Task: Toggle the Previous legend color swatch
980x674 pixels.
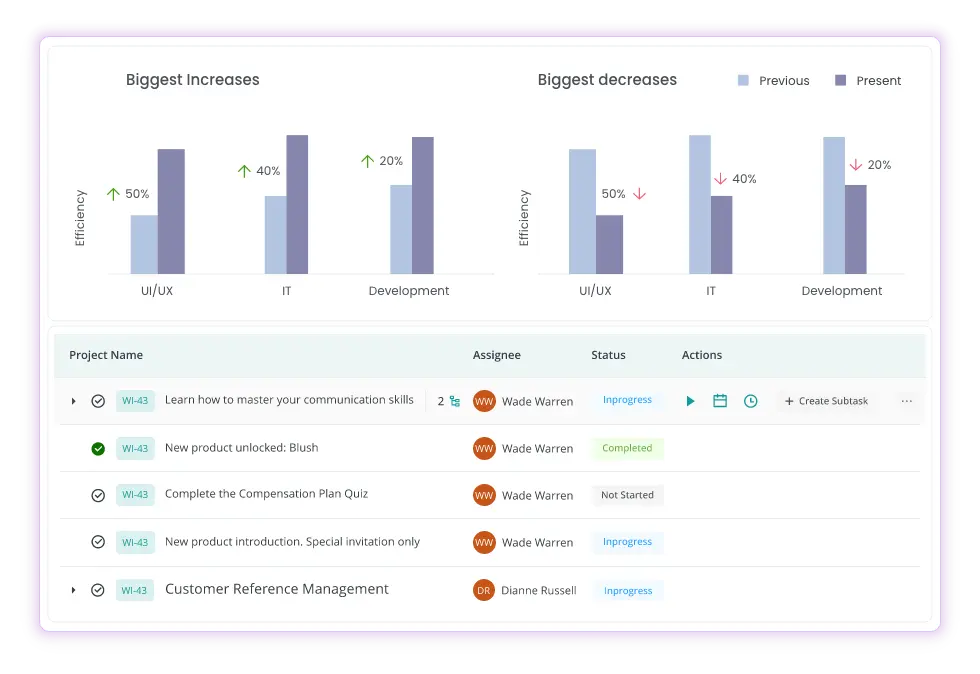Action: tap(743, 80)
